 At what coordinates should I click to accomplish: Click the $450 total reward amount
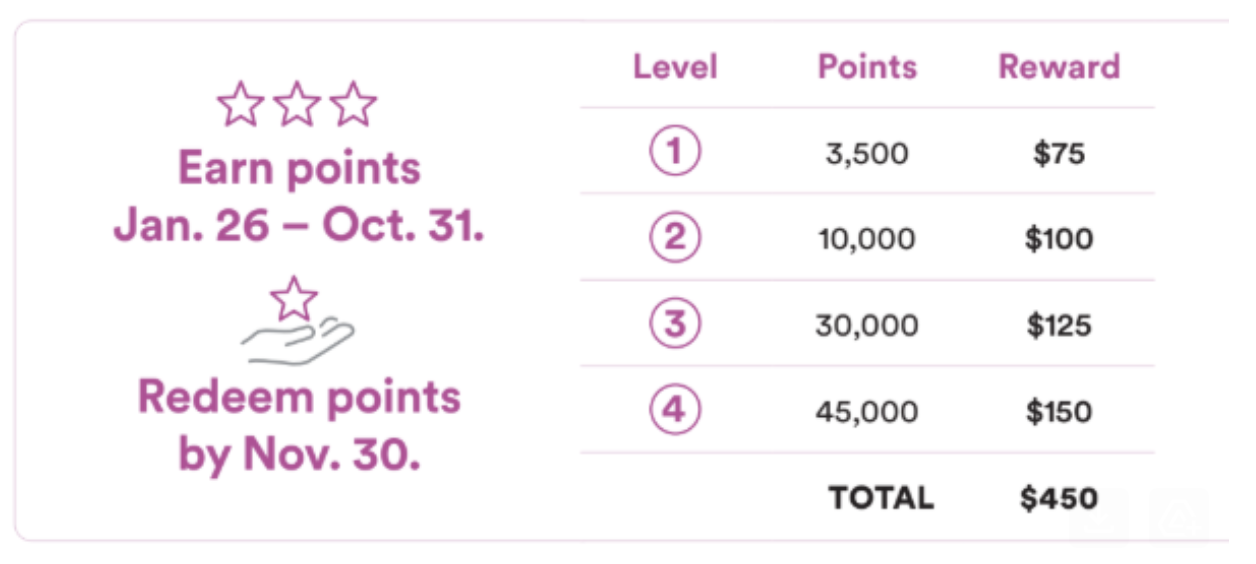pos(1059,498)
